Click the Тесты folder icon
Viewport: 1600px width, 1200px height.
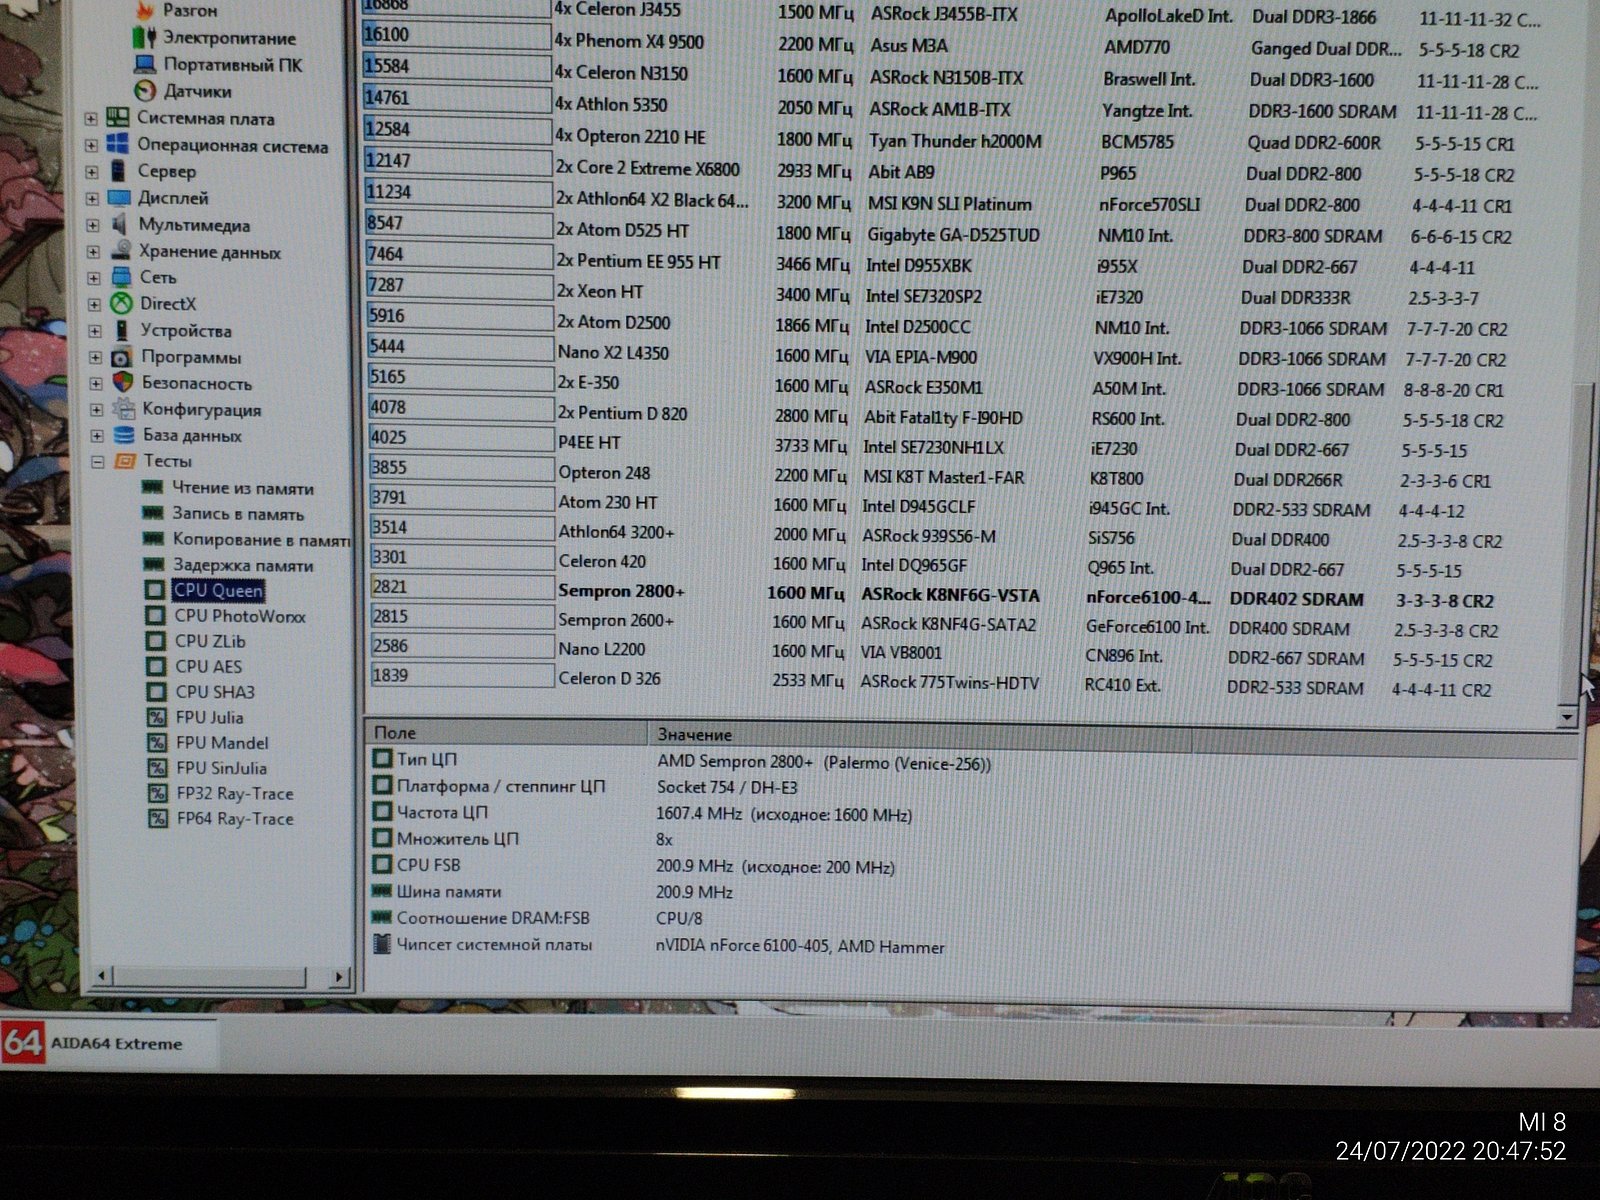(125, 461)
